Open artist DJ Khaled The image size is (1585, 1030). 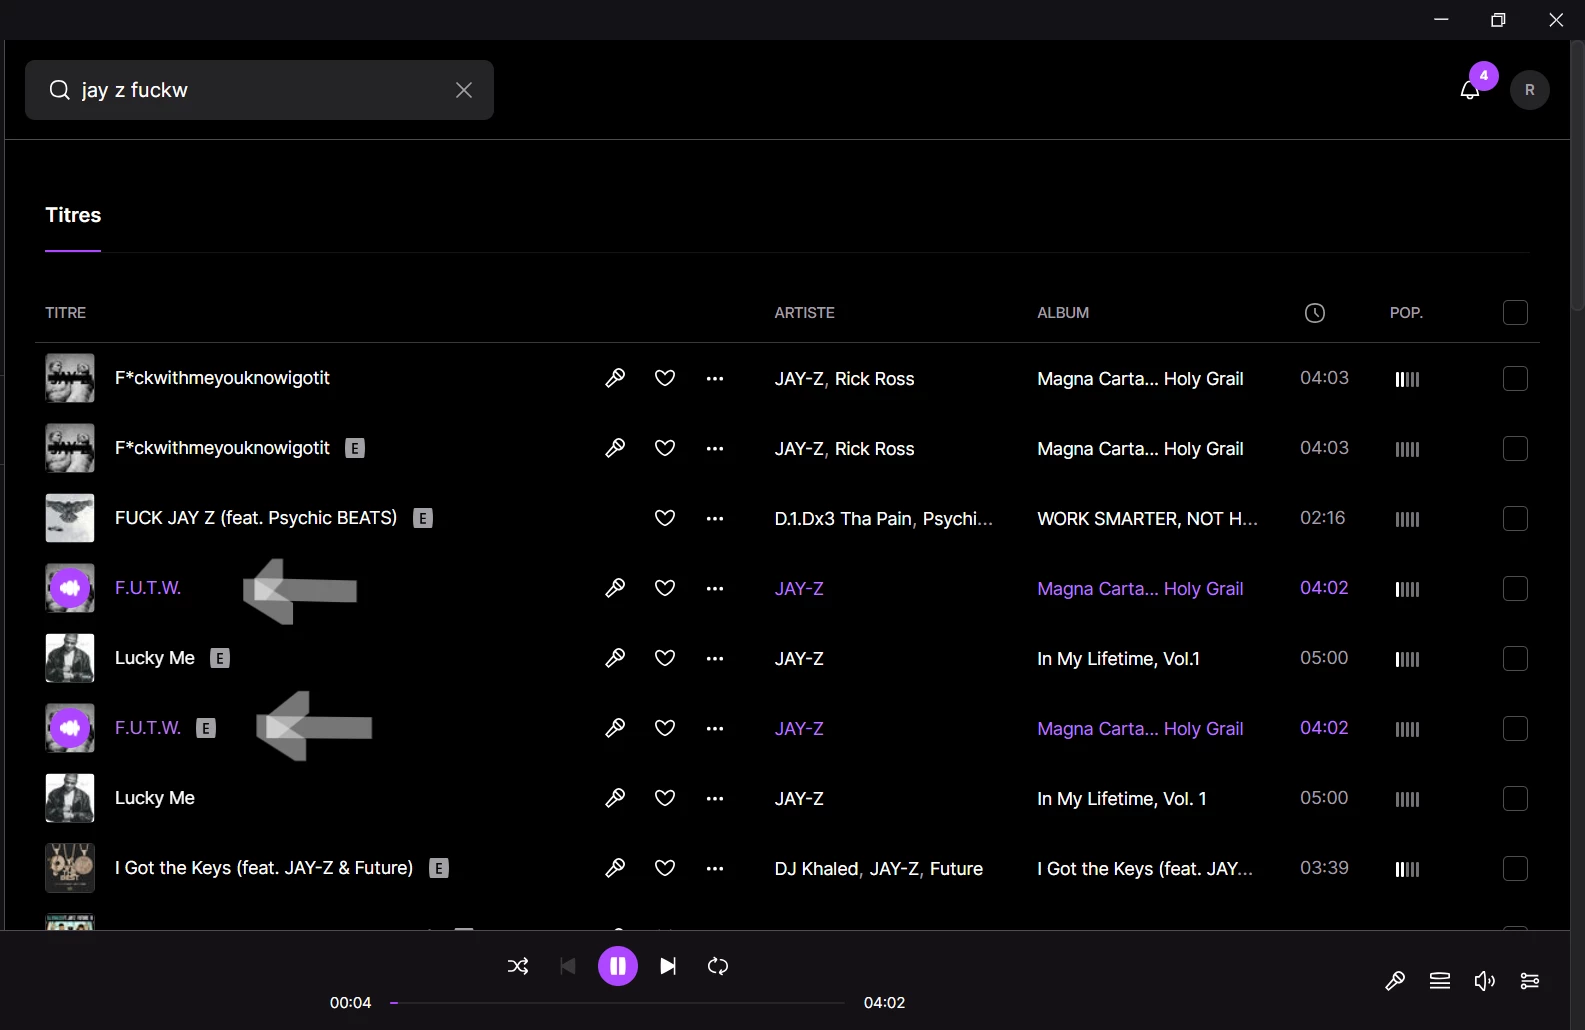click(x=816, y=869)
